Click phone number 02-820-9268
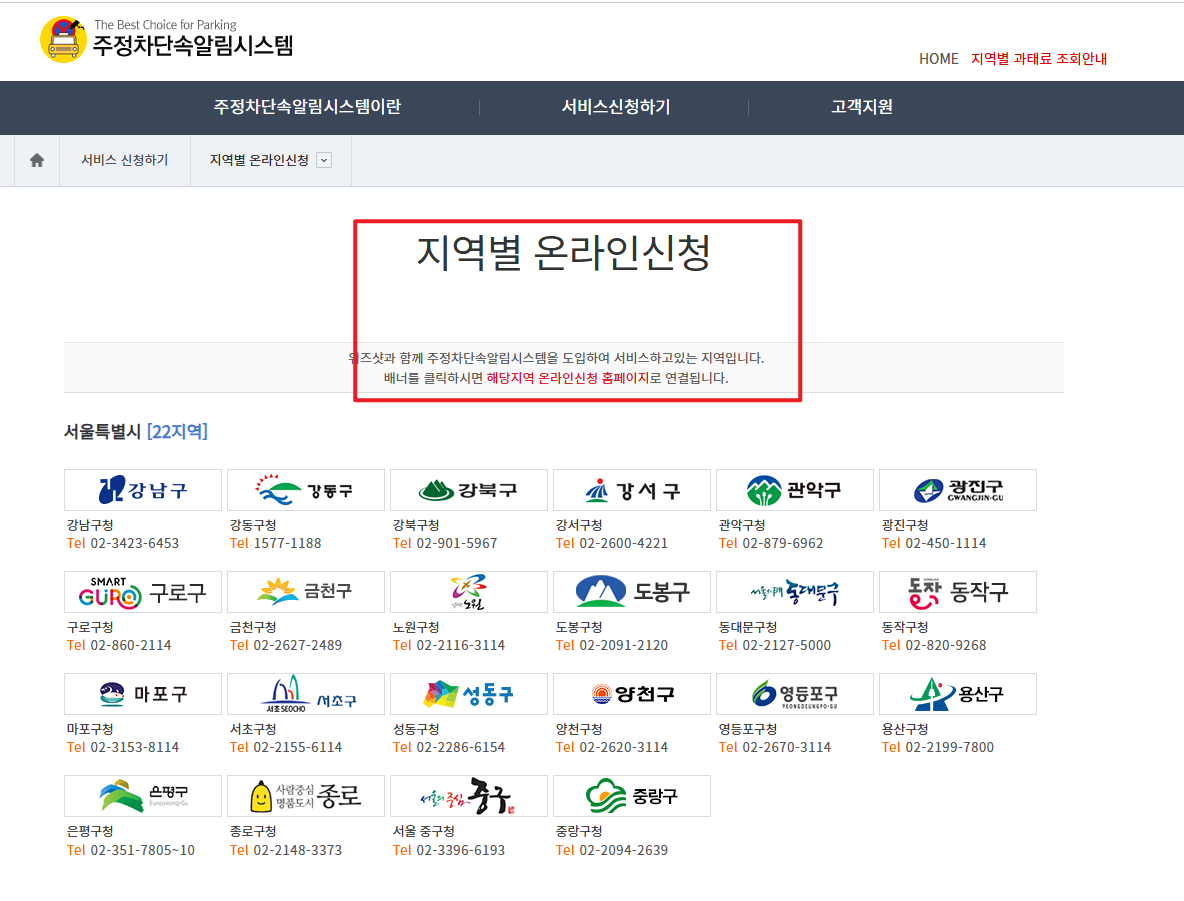This screenshot has width=1184, height=901. pyautogui.click(x=946, y=645)
